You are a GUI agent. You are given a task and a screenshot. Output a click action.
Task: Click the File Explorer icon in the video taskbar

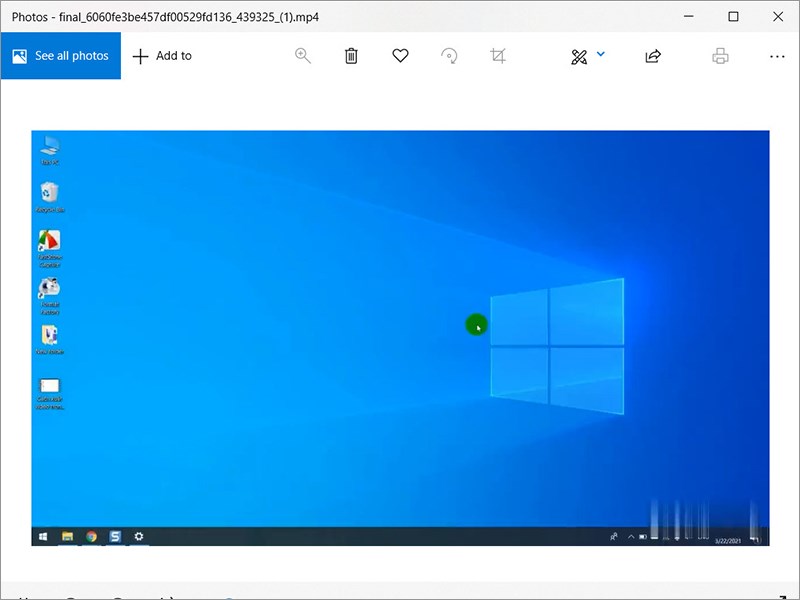[67, 537]
